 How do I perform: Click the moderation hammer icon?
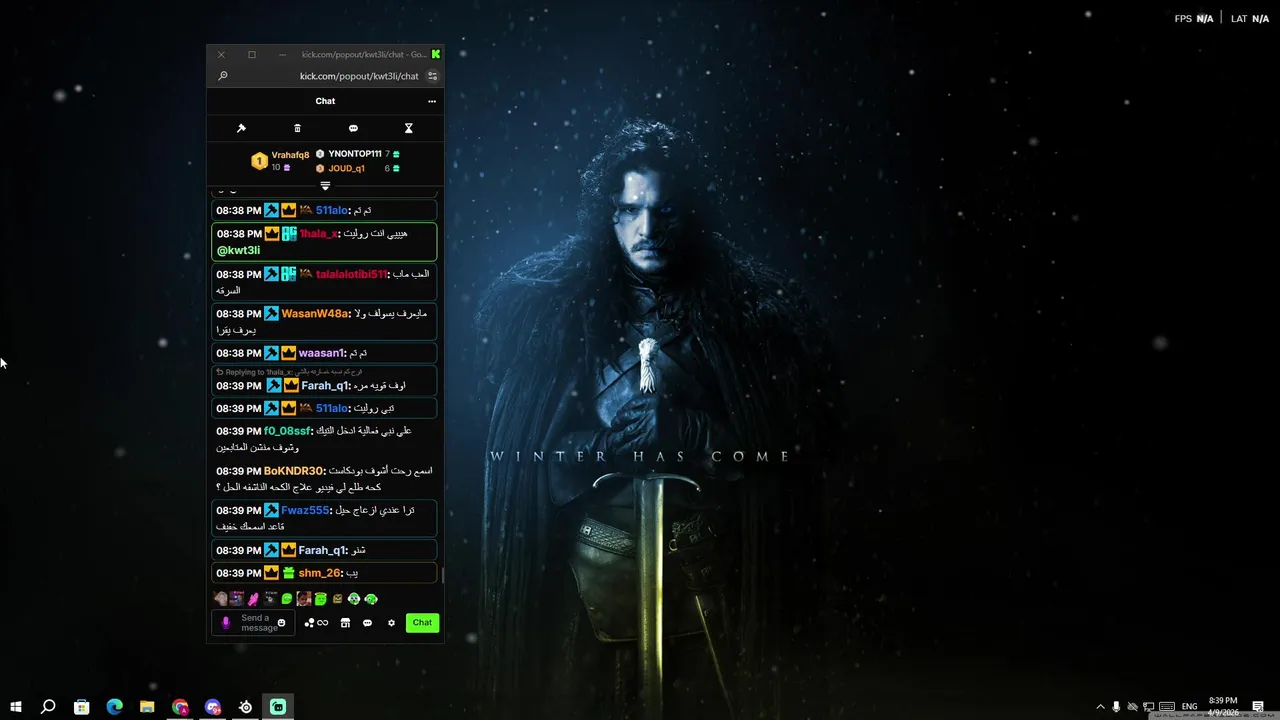pyautogui.click(x=241, y=128)
